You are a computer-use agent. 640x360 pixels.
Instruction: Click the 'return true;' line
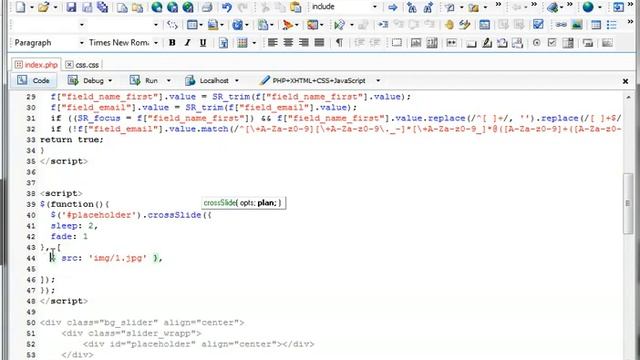pyautogui.click(x=72, y=140)
